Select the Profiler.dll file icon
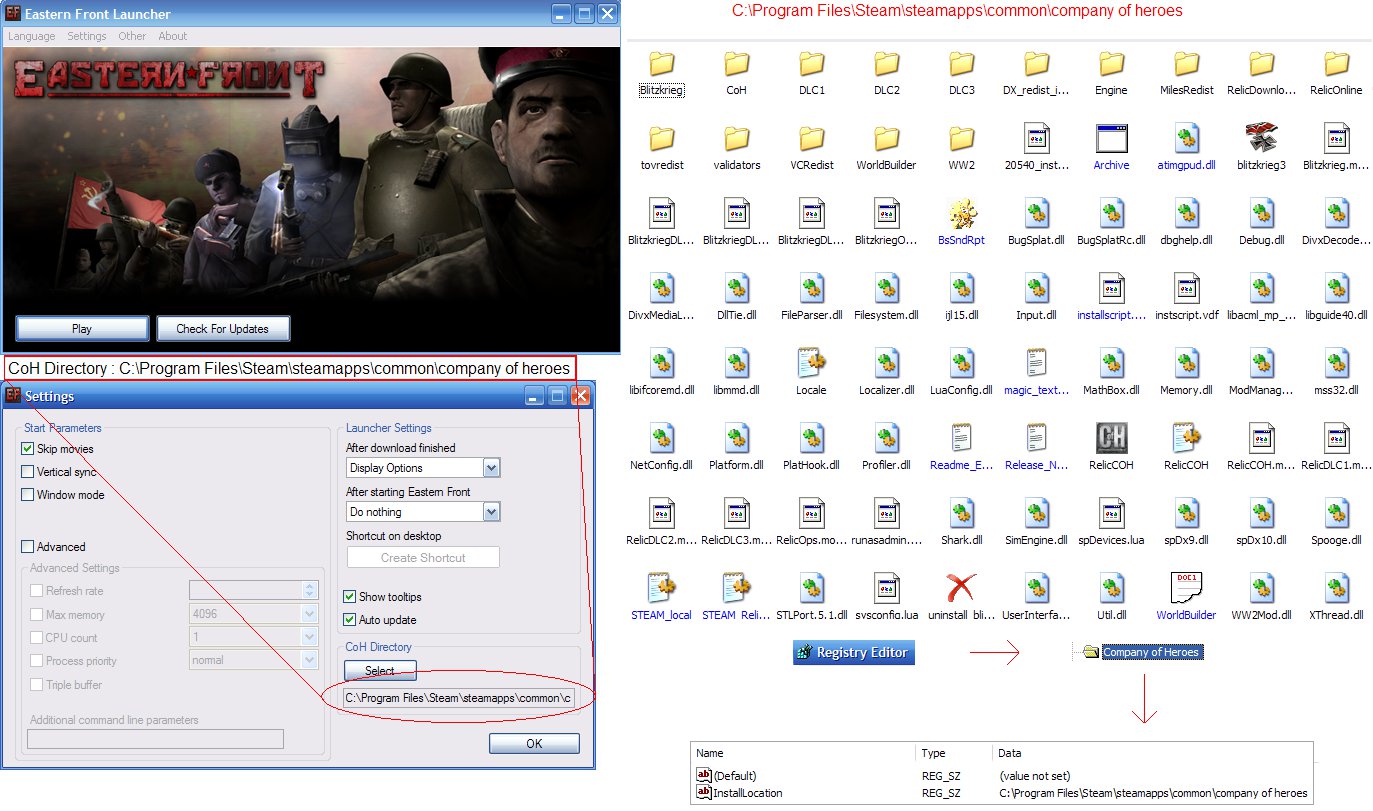This screenshot has height=811, width=1373. 887,438
